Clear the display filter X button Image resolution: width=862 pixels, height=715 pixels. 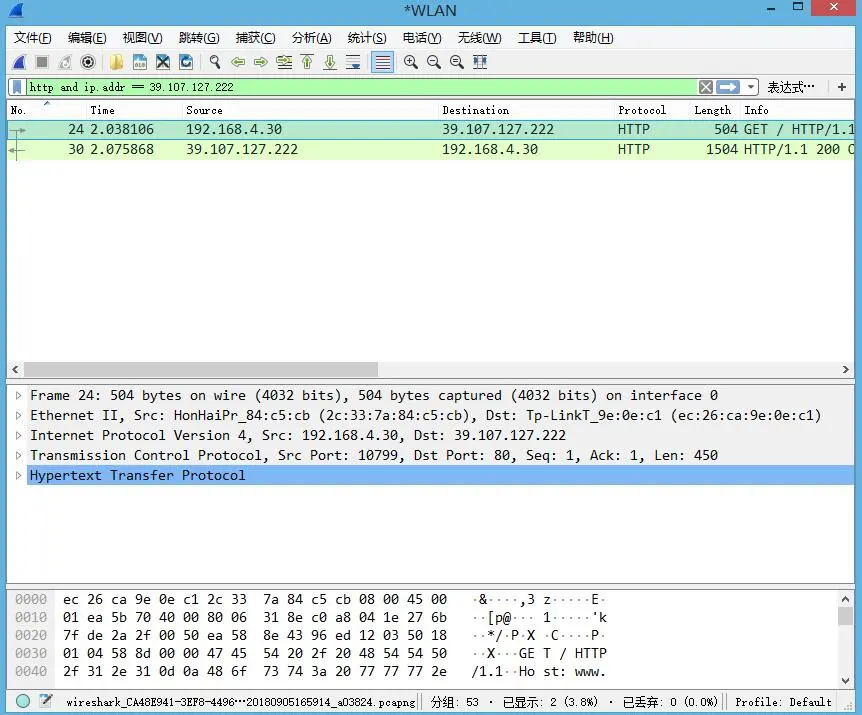click(x=706, y=87)
